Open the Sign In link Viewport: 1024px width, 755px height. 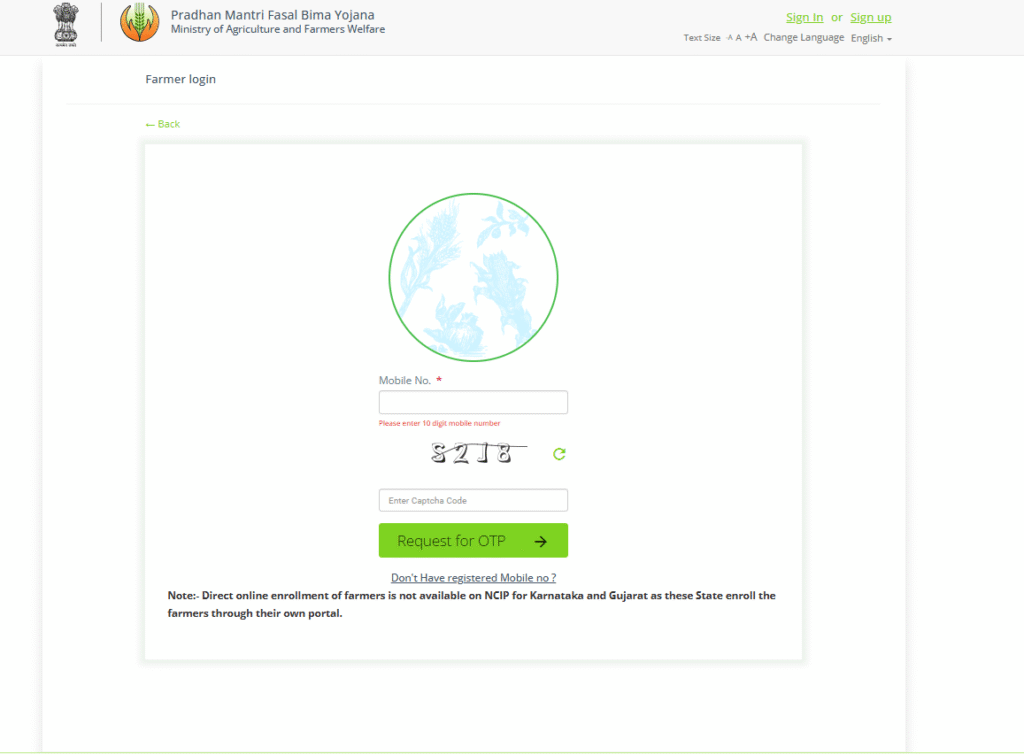click(805, 18)
